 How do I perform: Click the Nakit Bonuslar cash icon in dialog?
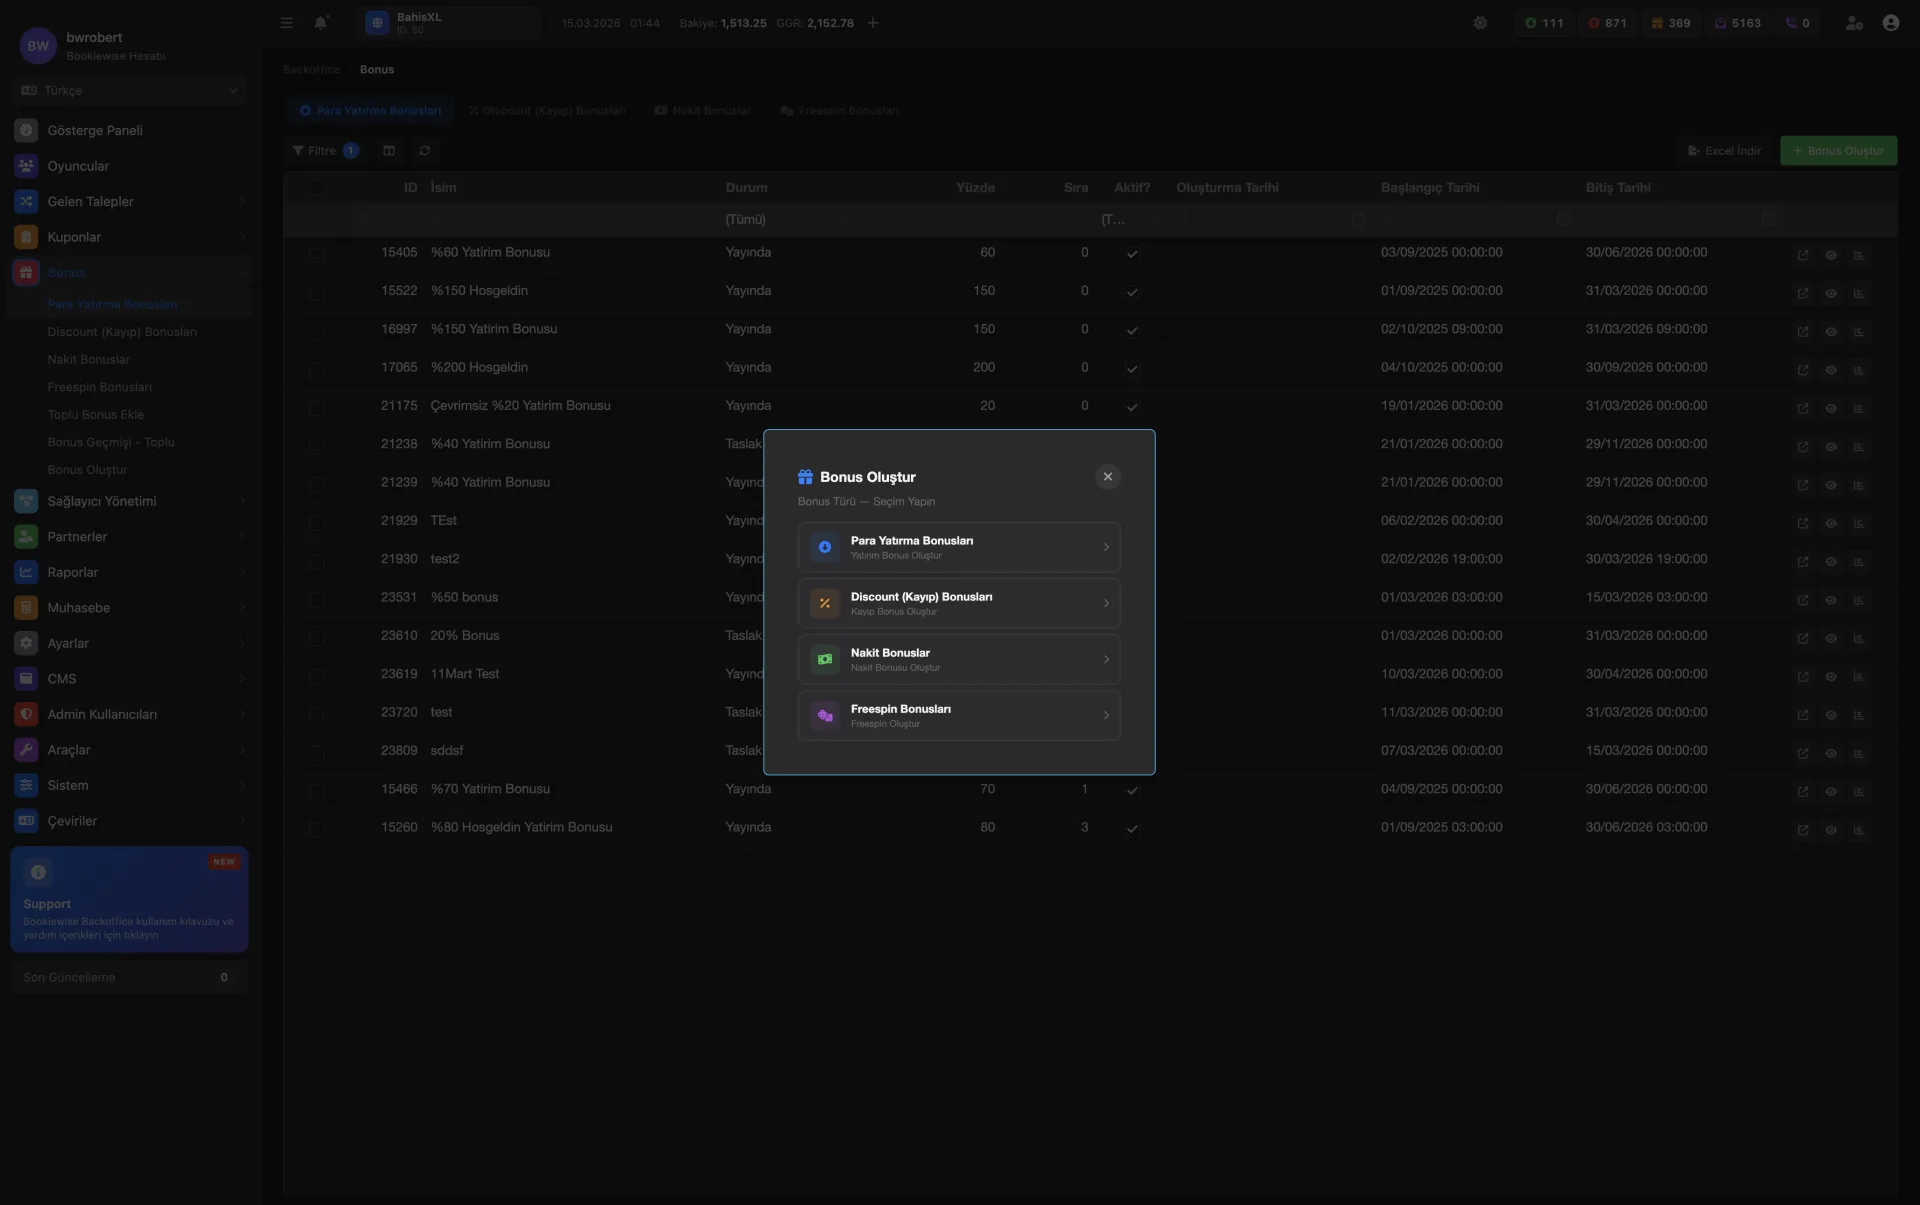click(825, 659)
